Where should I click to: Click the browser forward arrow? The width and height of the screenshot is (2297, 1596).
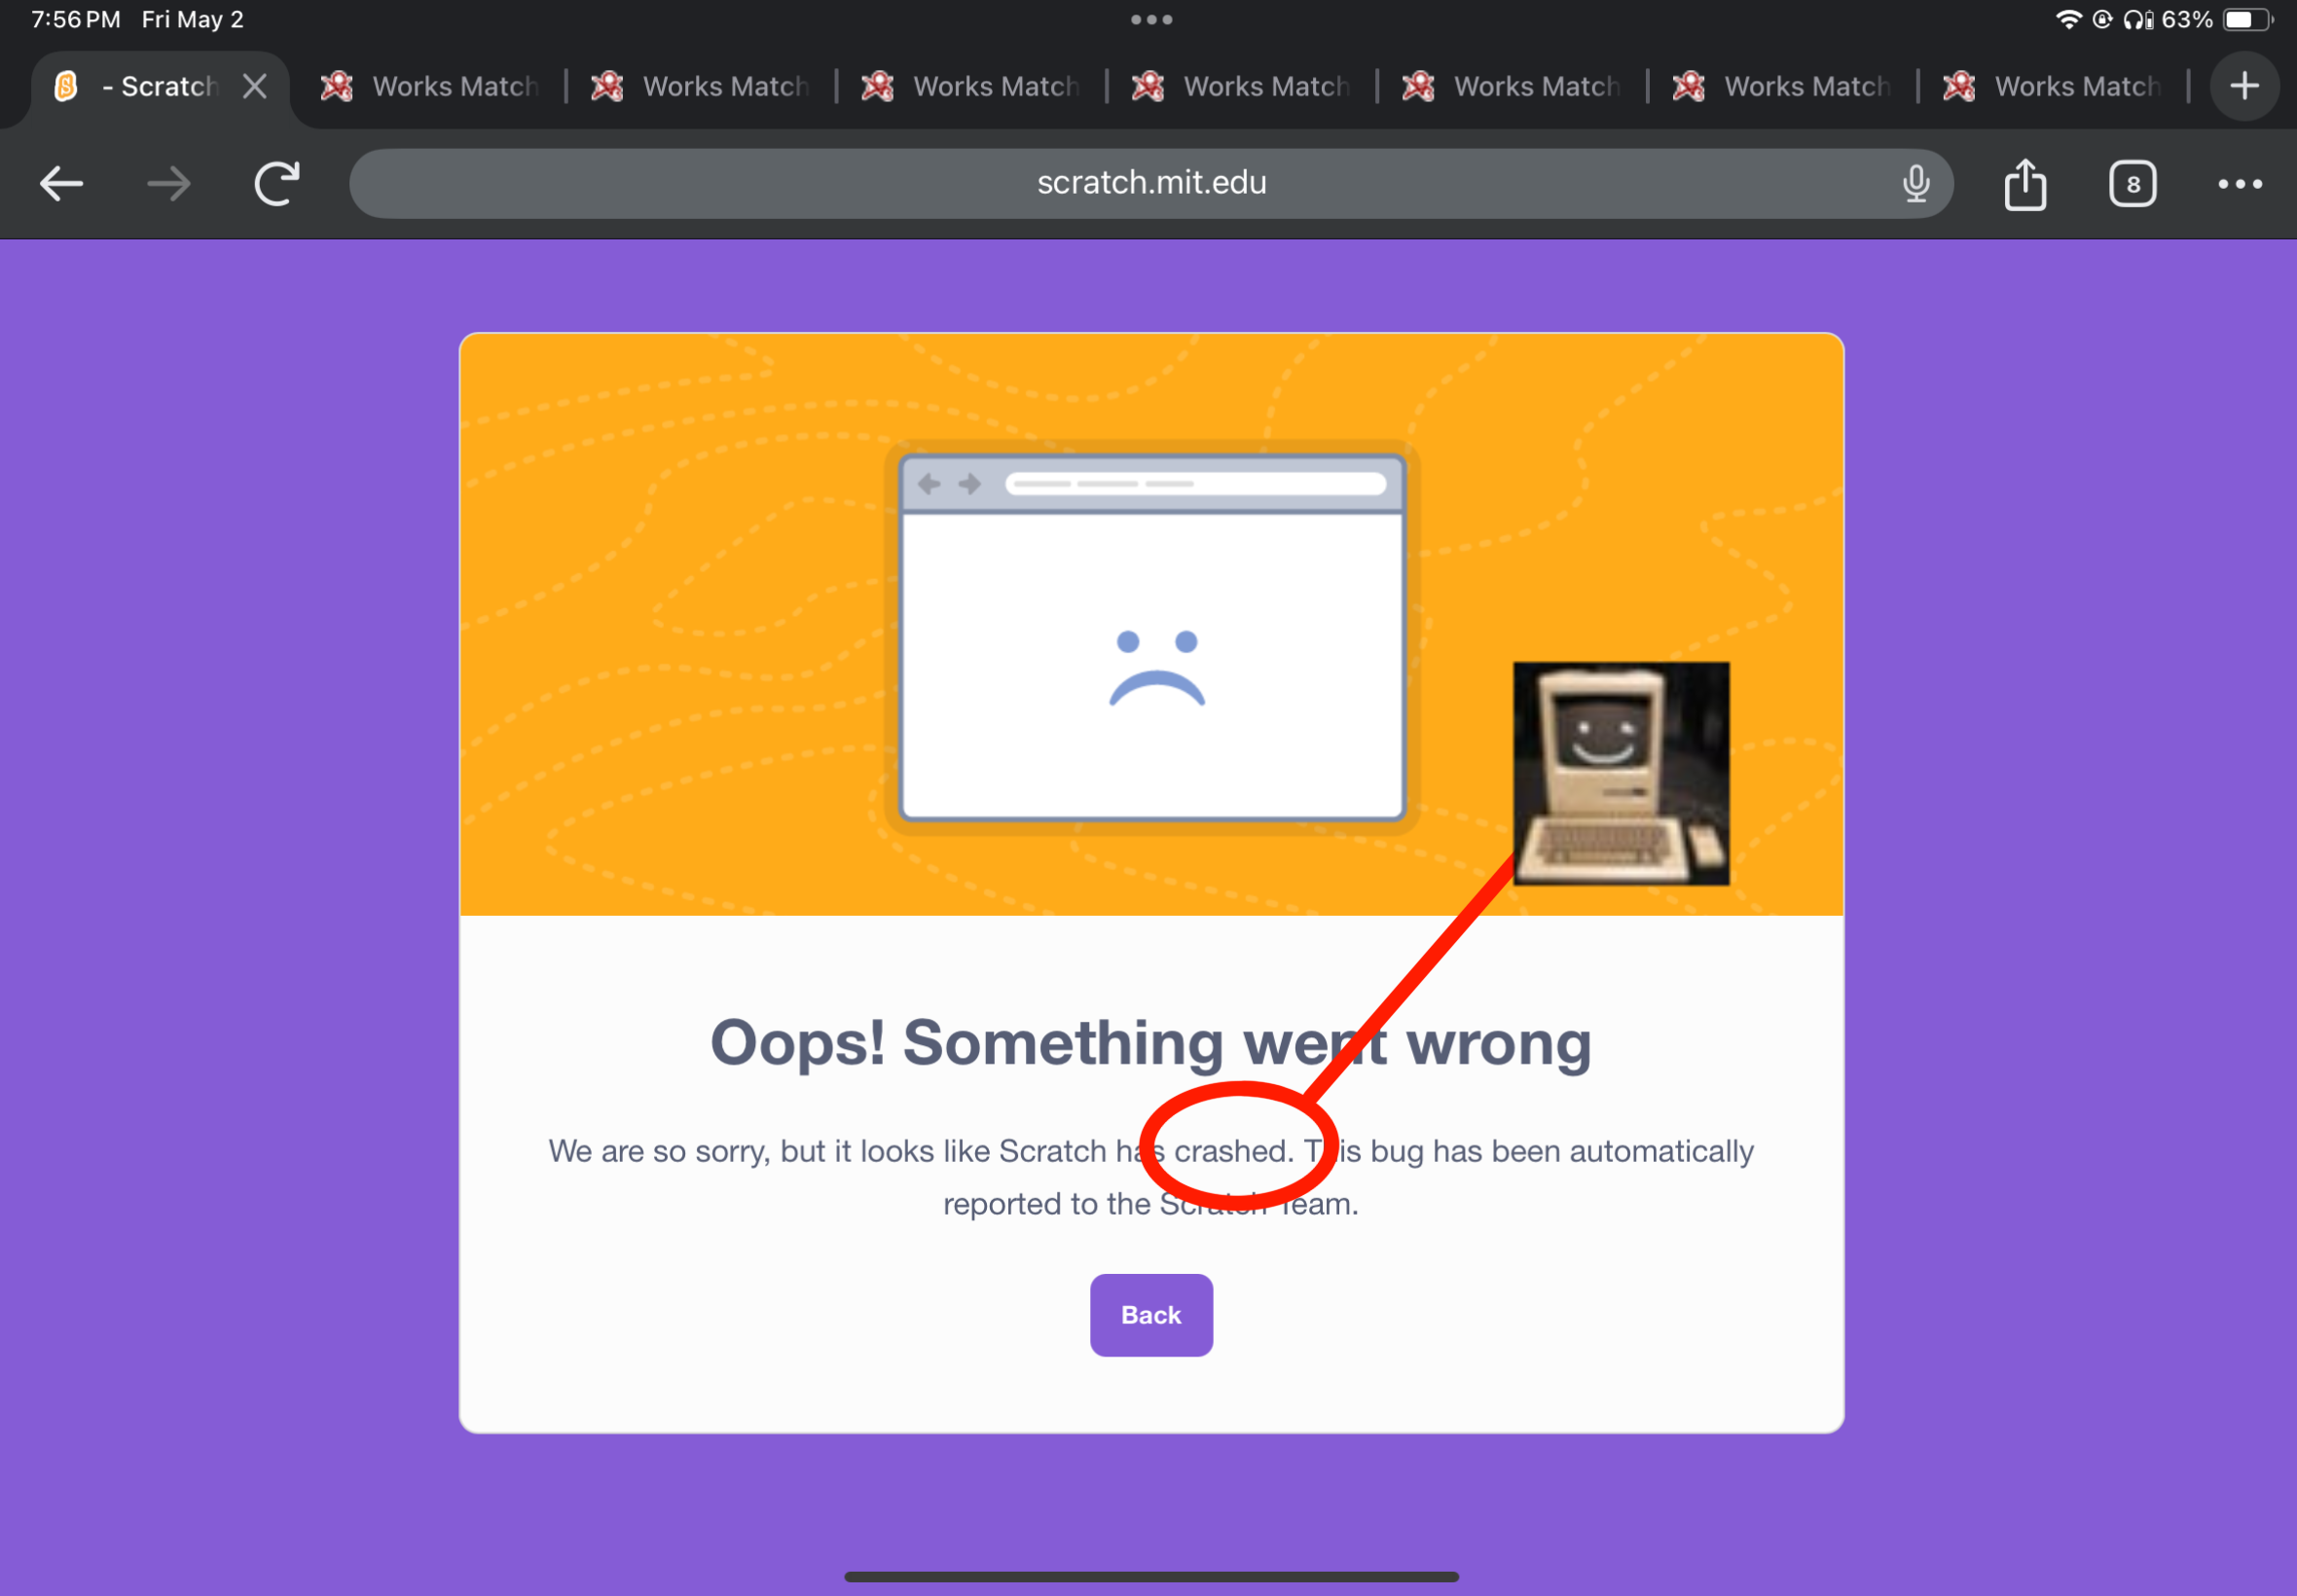(168, 184)
